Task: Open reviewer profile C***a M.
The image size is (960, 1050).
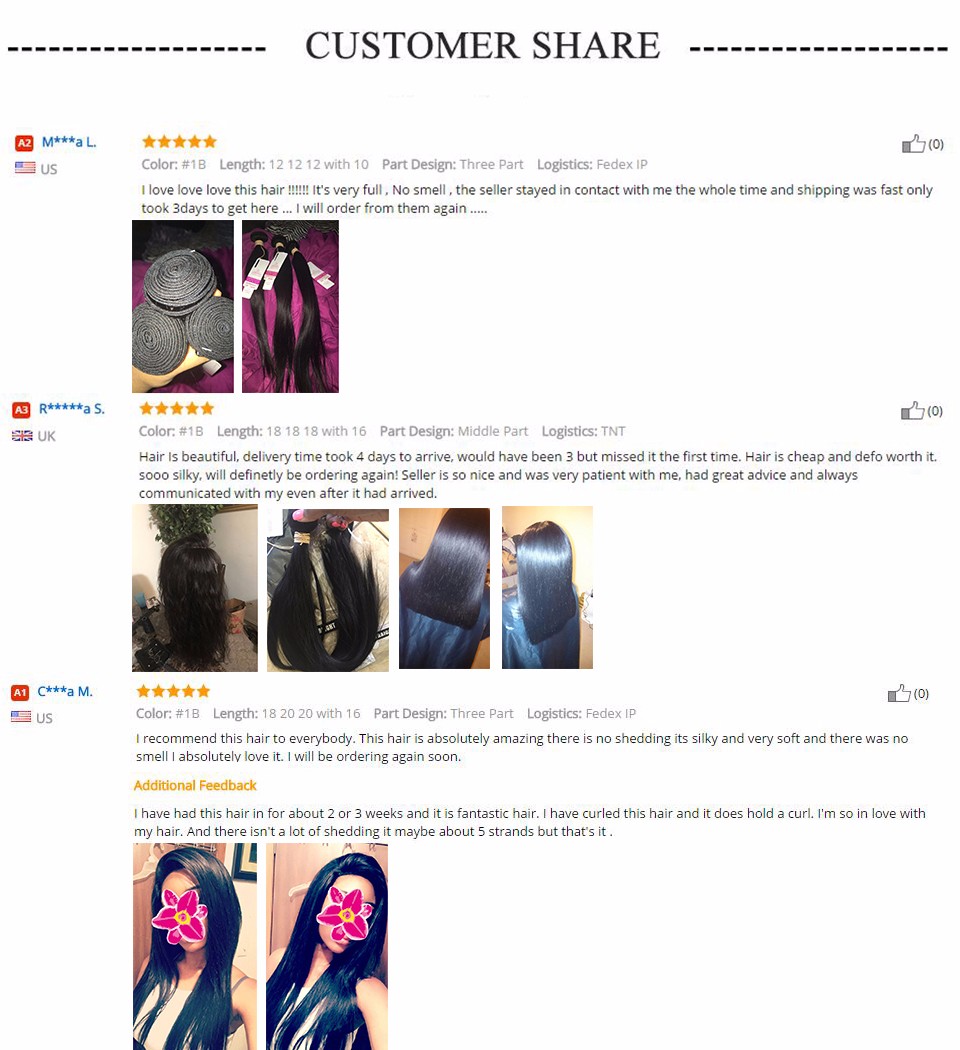Action: click(65, 691)
